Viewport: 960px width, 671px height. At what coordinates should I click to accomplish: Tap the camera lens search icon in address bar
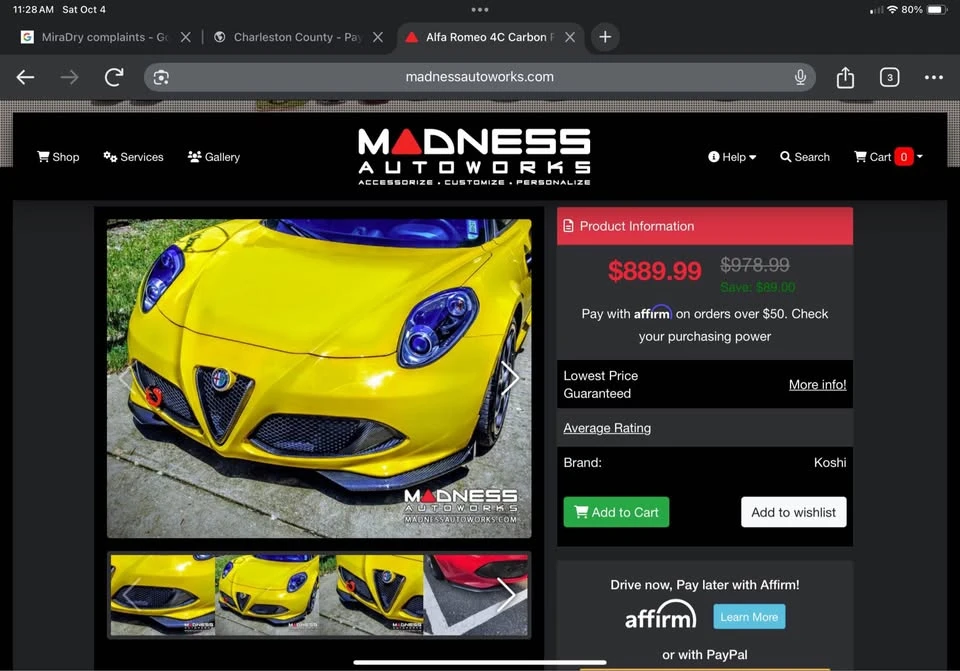click(161, 77)
